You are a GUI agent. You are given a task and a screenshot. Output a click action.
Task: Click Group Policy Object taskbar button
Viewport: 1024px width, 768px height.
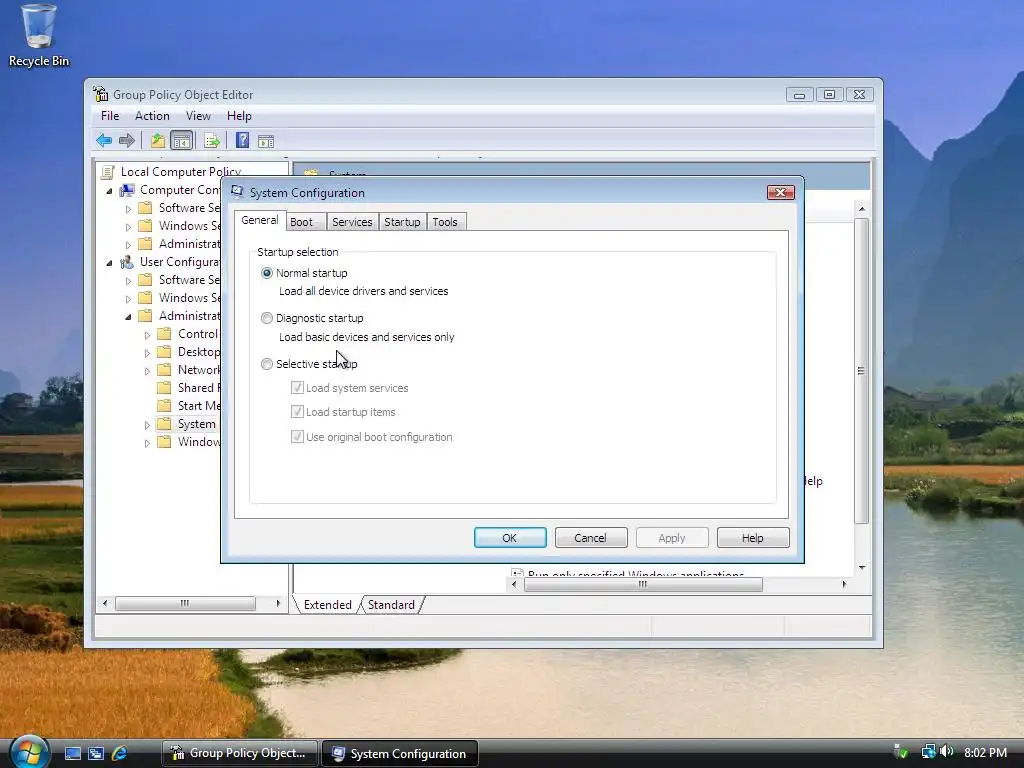[x=239, y=753]
